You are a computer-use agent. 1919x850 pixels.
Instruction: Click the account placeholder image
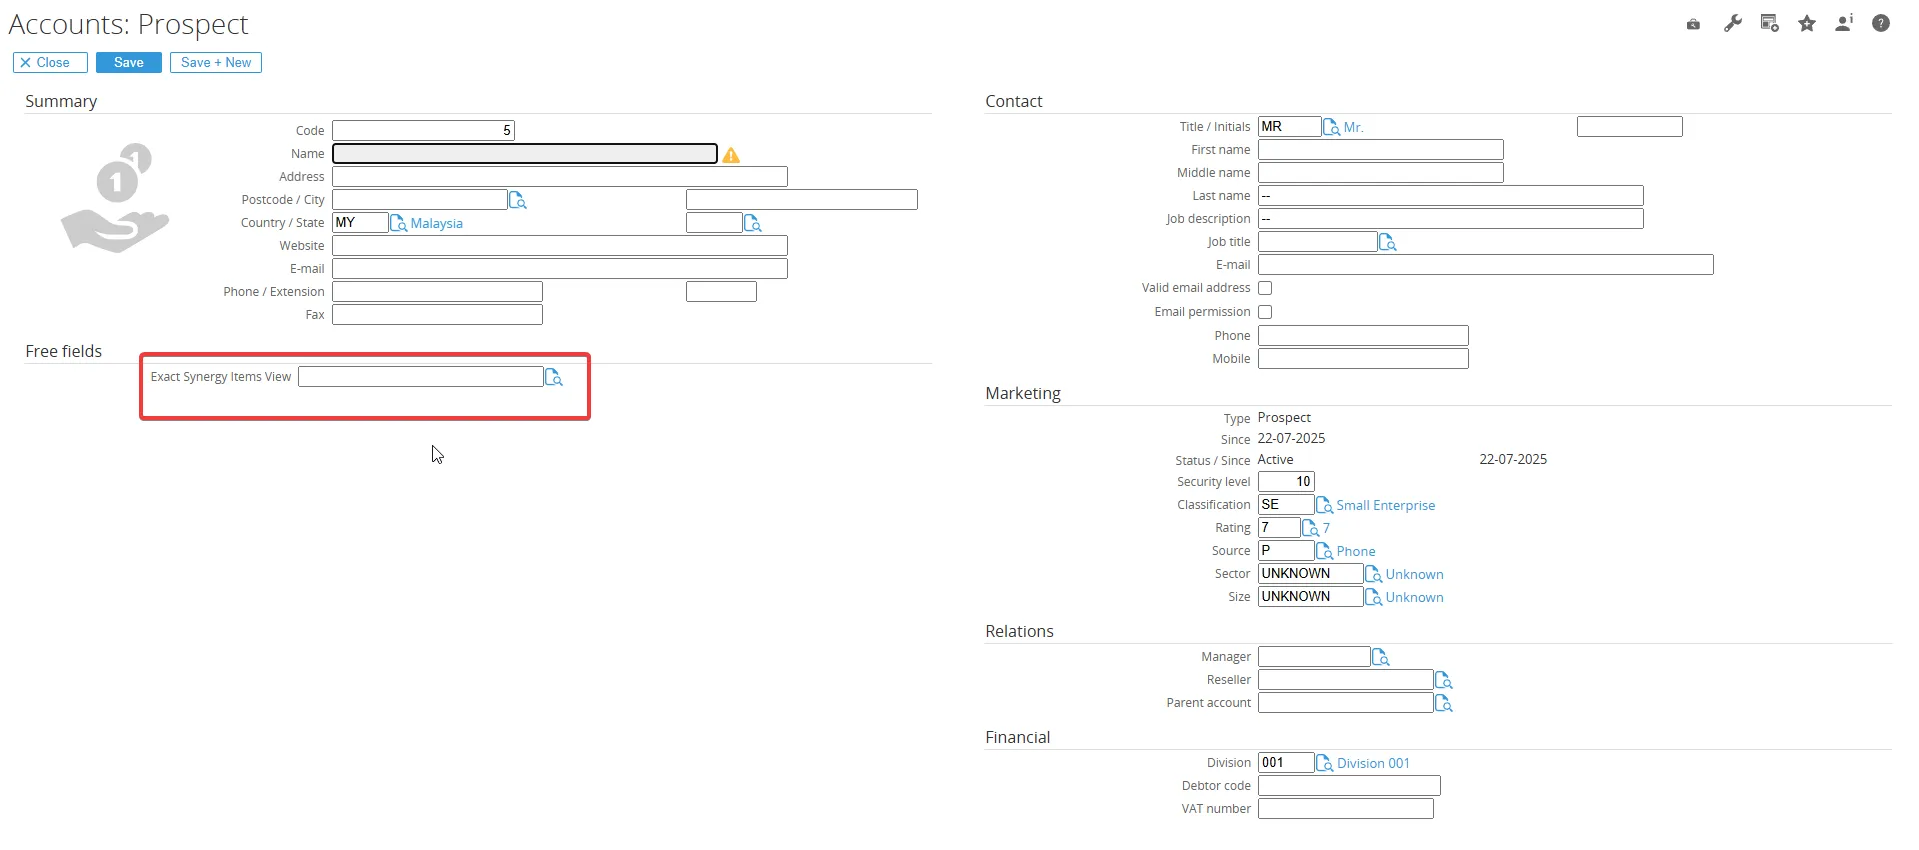pos(116,198)
